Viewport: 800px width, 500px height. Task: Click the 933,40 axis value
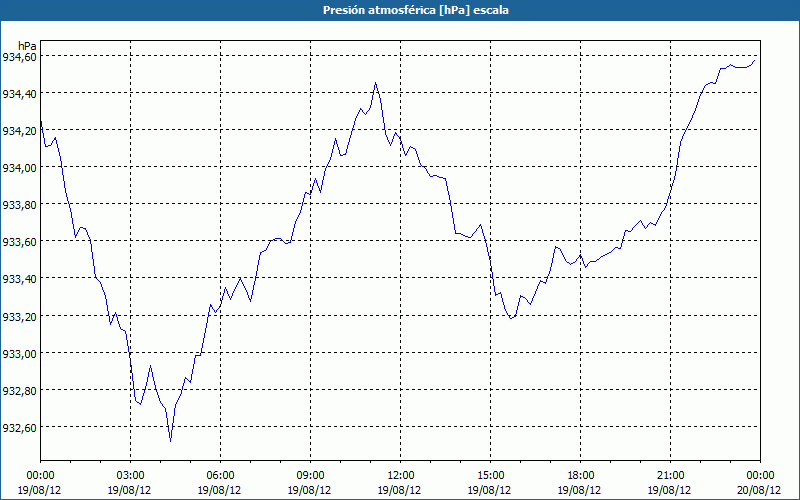[19, 279]
